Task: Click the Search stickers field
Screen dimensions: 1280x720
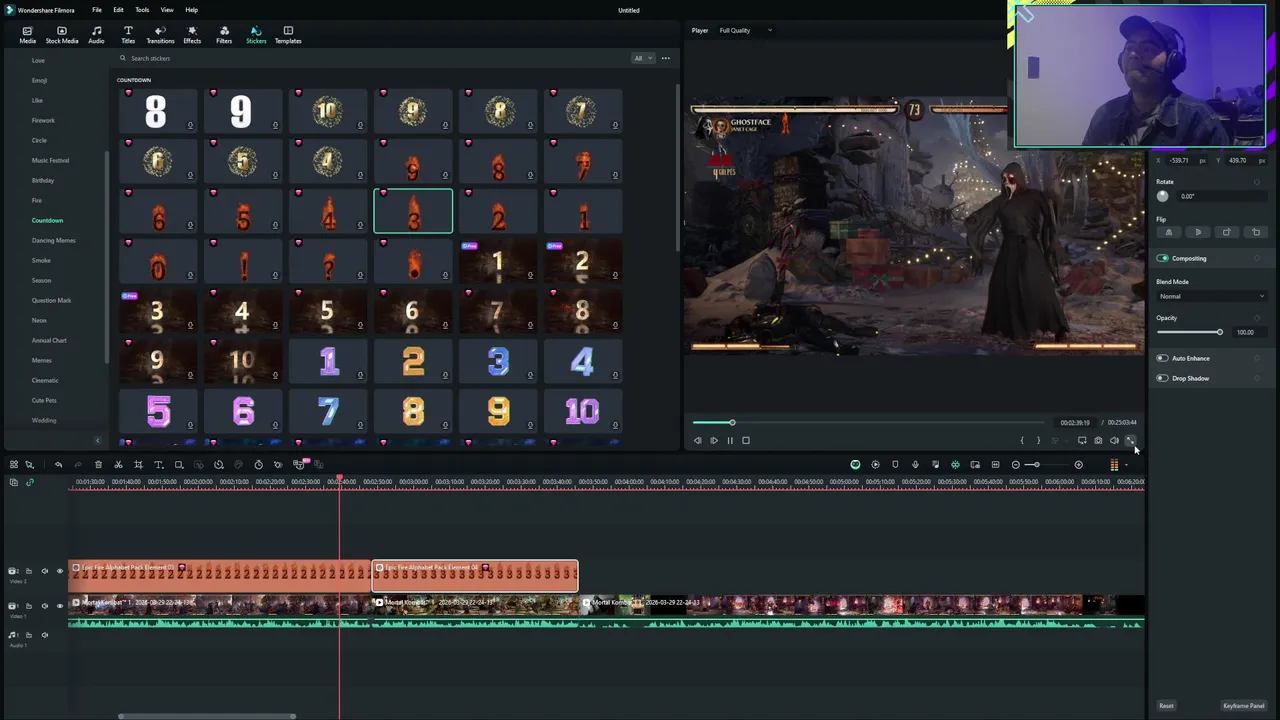Action: coord(370,58)
